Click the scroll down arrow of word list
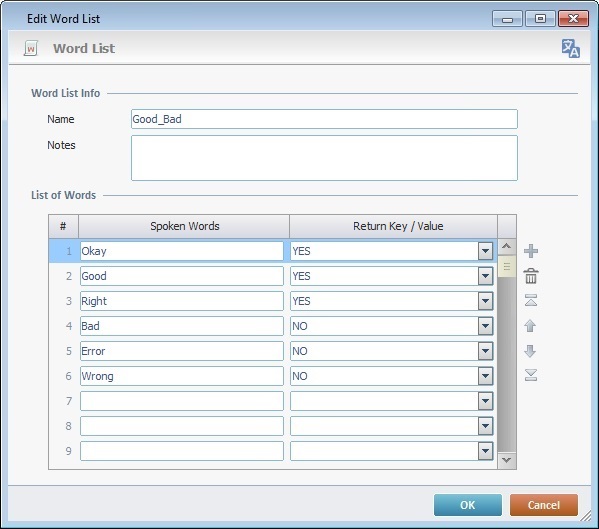Image resolution: width=599 pixels, height=529 pixels. pyautogui.click(x=507, y=460)
